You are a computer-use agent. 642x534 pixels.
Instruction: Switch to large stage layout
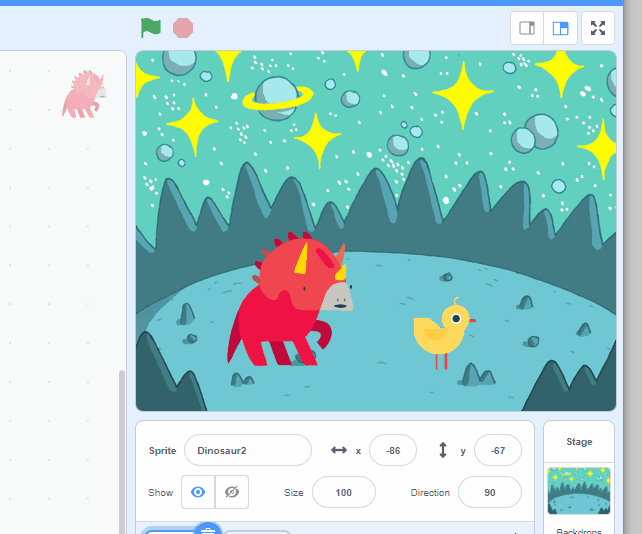pyautogui.click(x=561, y=28)
